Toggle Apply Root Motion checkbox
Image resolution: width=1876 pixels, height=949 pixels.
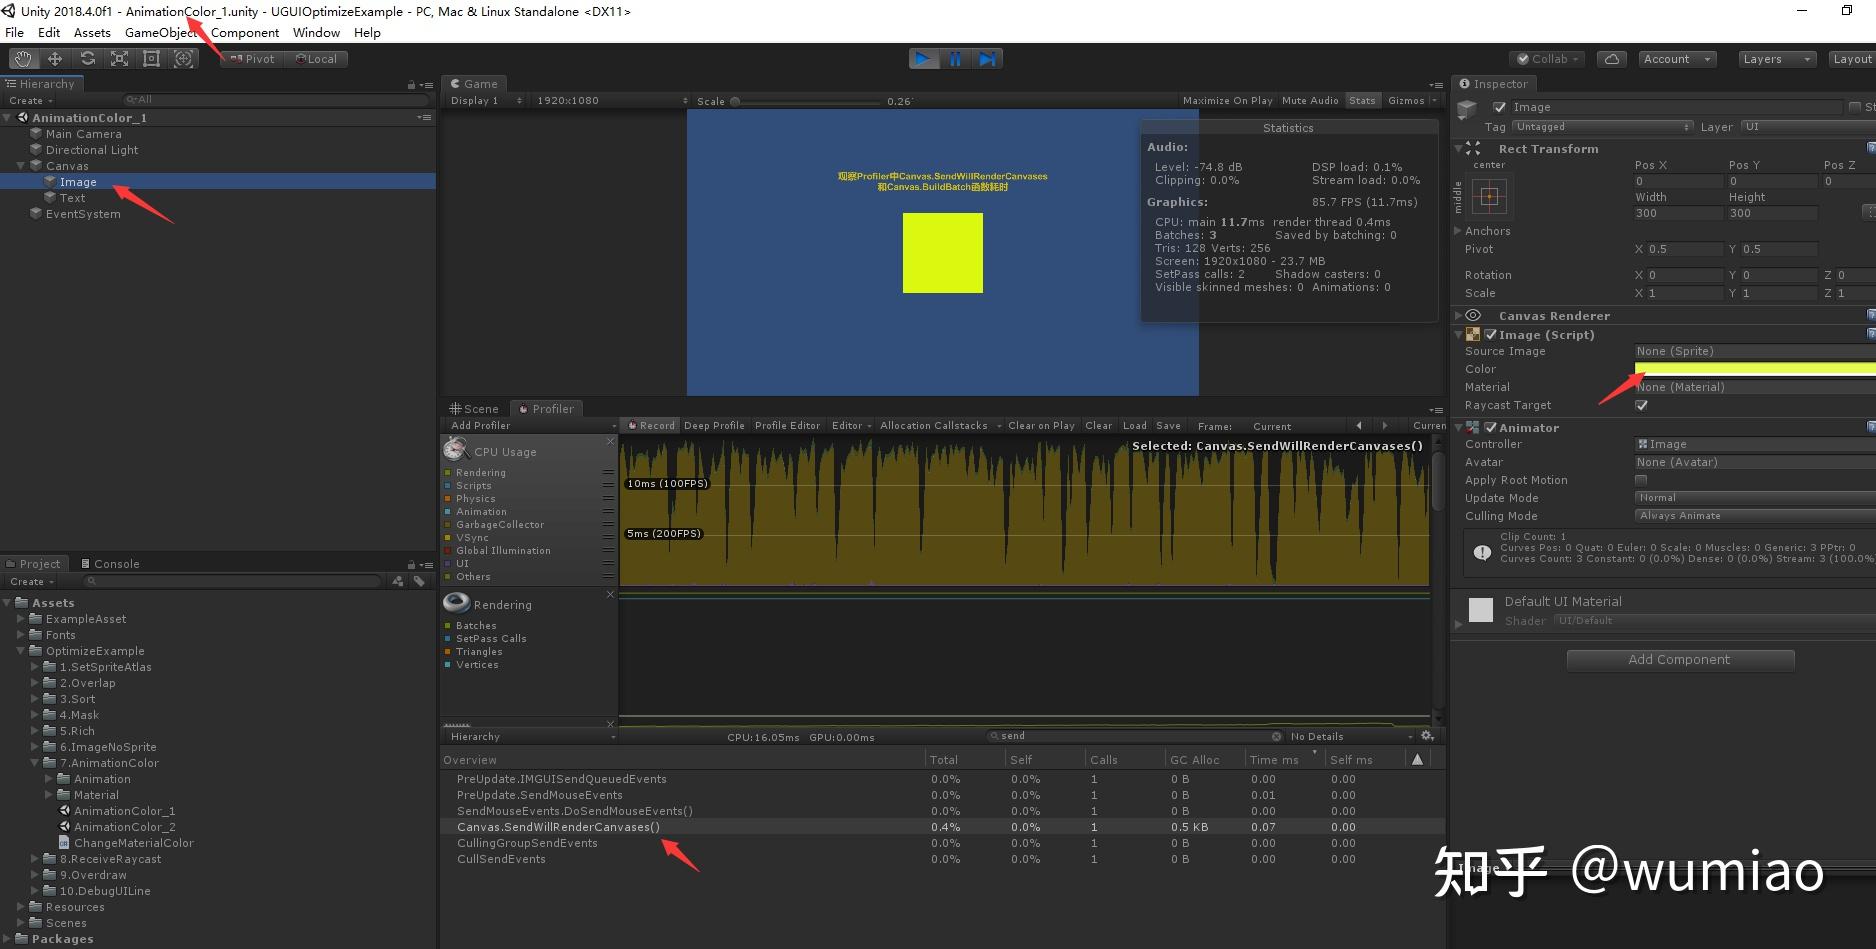1641,480
